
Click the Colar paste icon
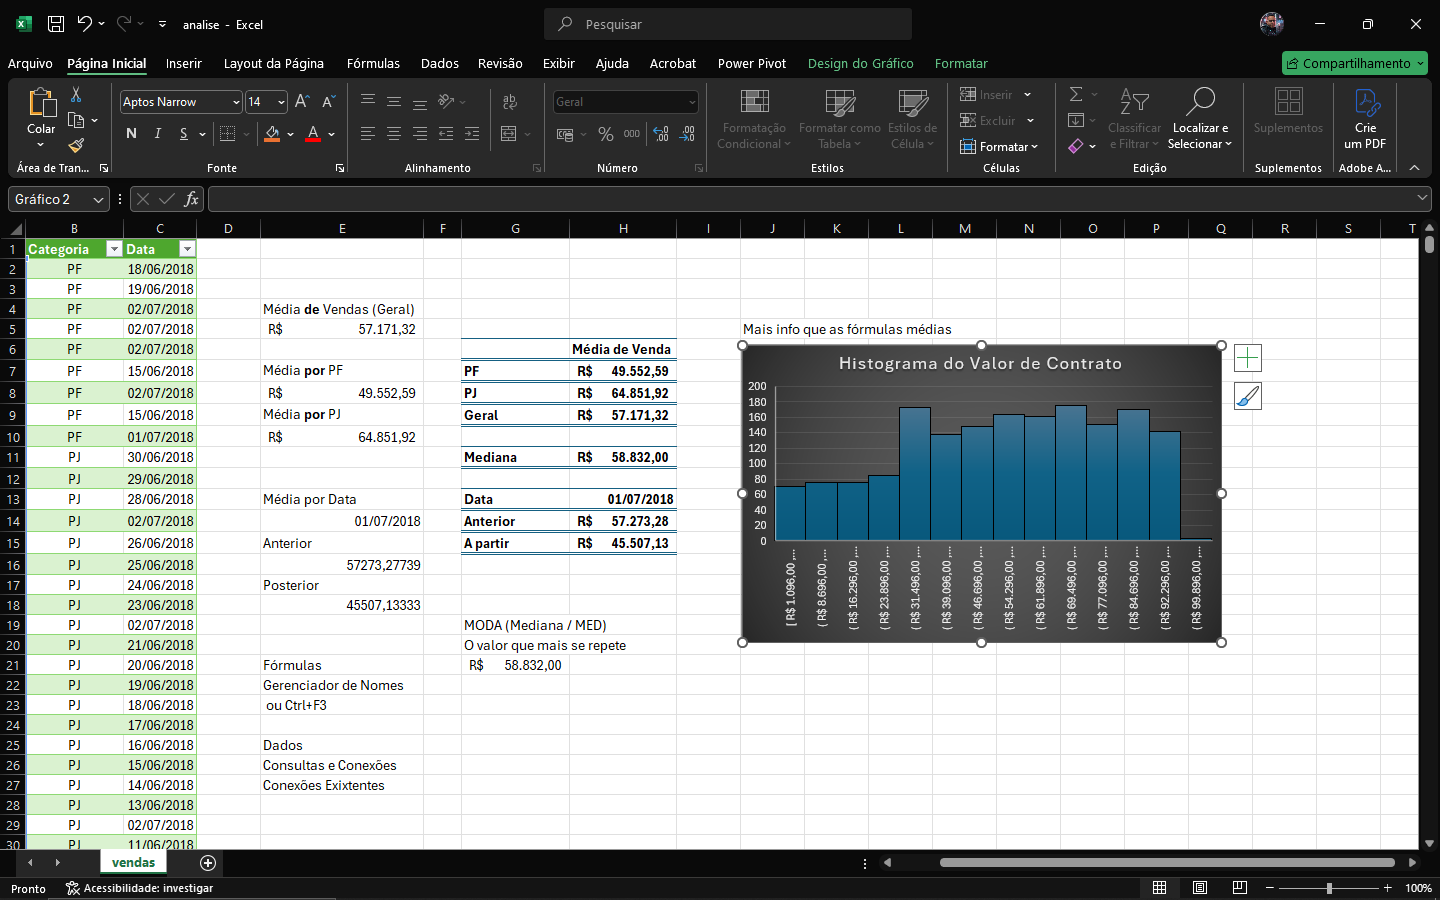(x=41, y=103)
